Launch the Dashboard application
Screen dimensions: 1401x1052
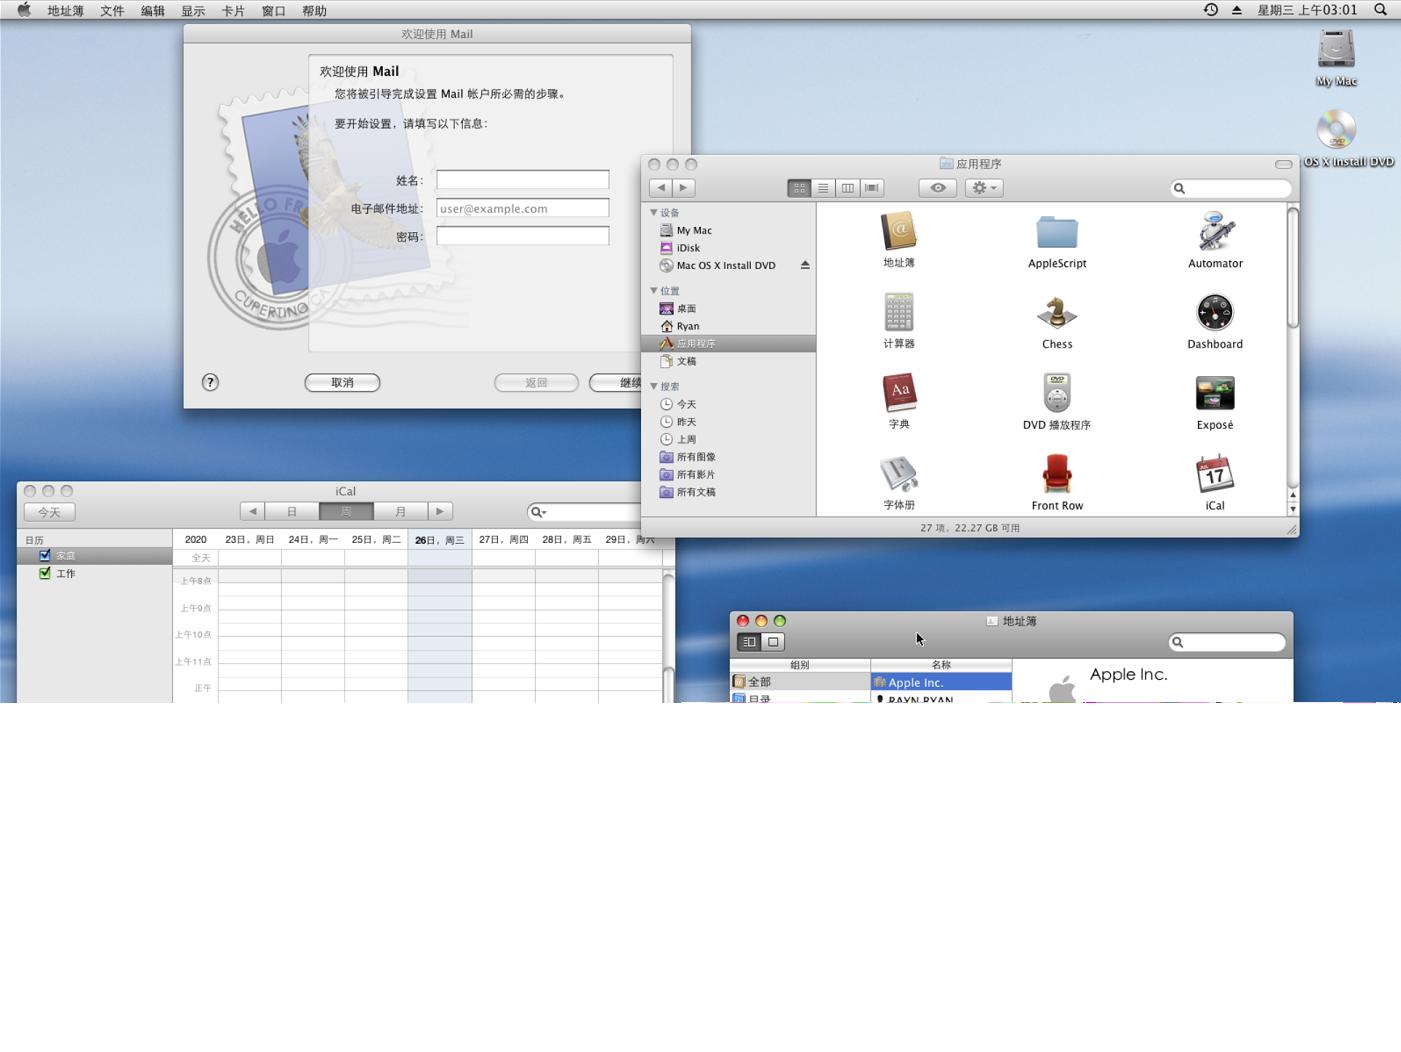1214,314
